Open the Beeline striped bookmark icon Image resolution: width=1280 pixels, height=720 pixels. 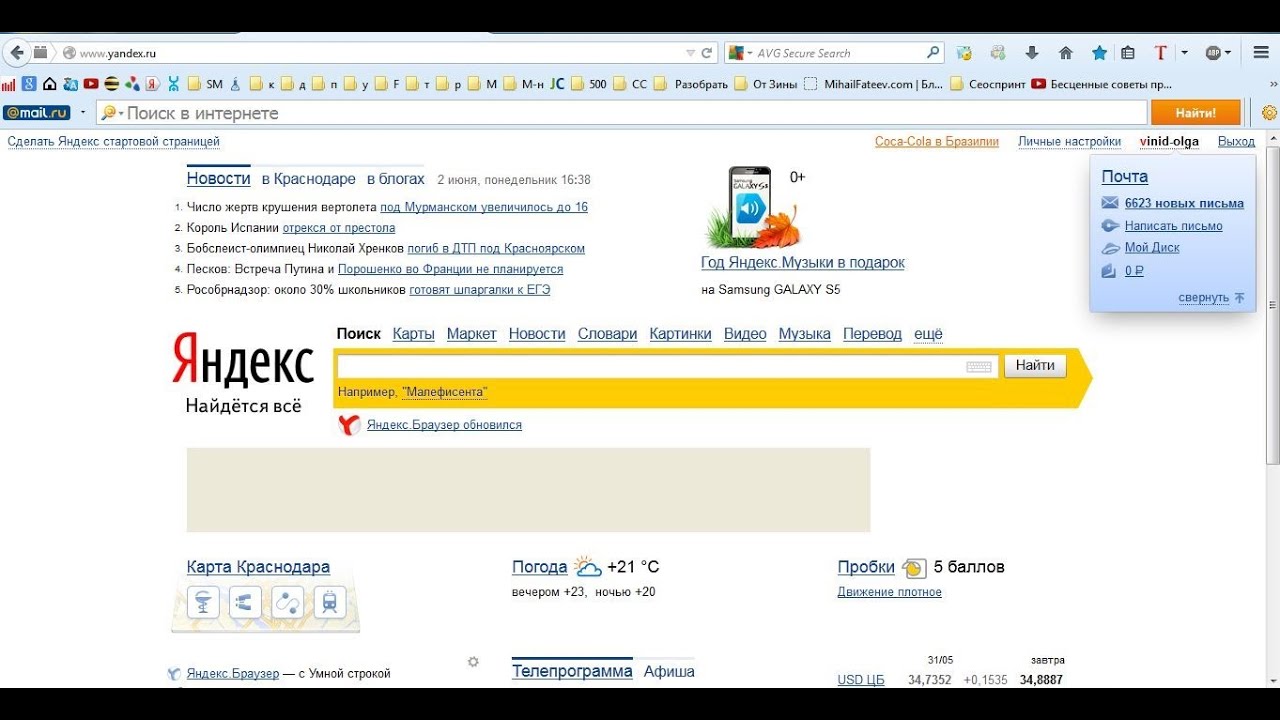111,84
